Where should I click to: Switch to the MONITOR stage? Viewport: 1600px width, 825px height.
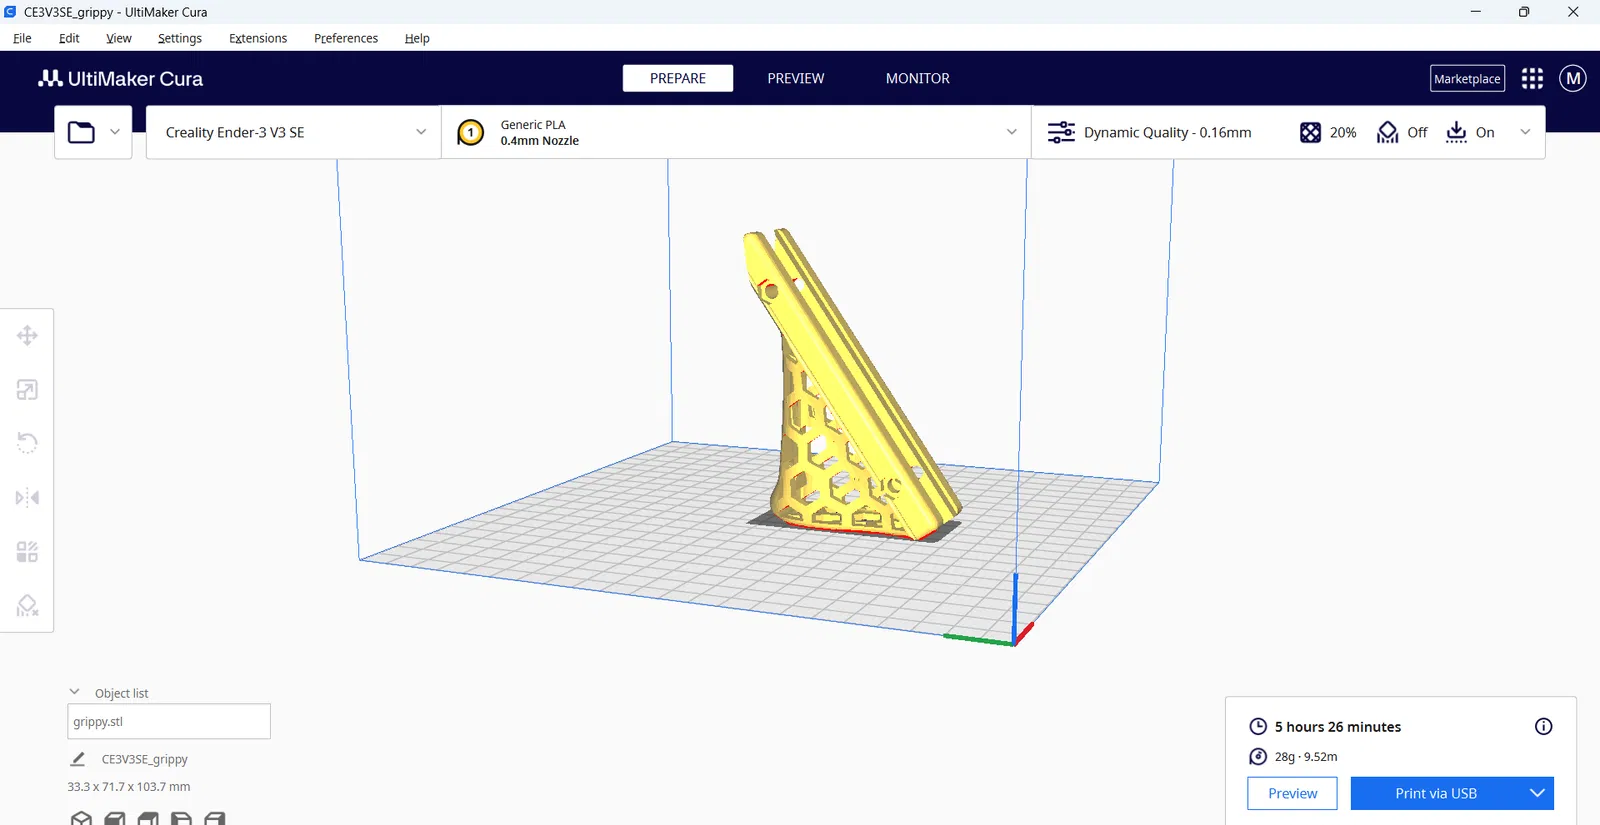918,78
